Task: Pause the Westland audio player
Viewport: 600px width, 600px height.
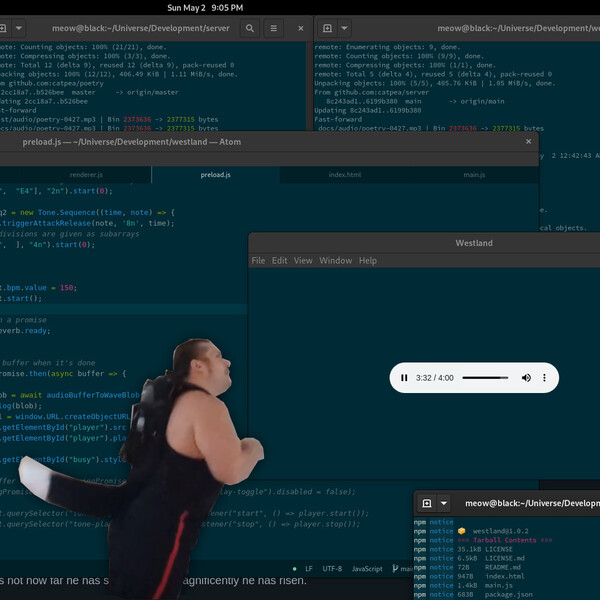Action: tap(404, 378)
